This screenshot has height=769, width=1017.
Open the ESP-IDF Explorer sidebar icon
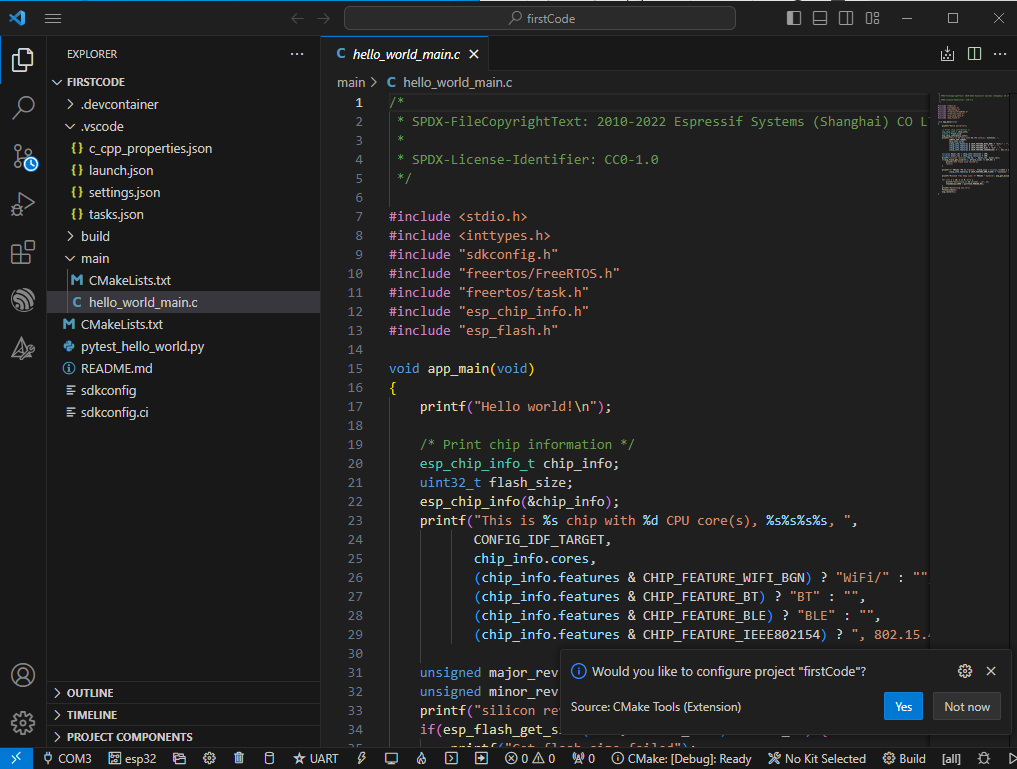click(x=23, y=300)
